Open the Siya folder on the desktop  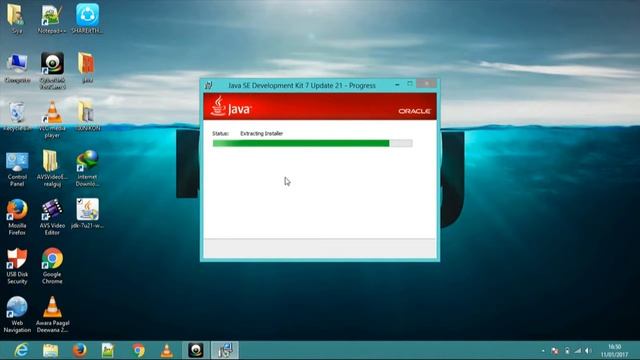[x=16, y=18]
